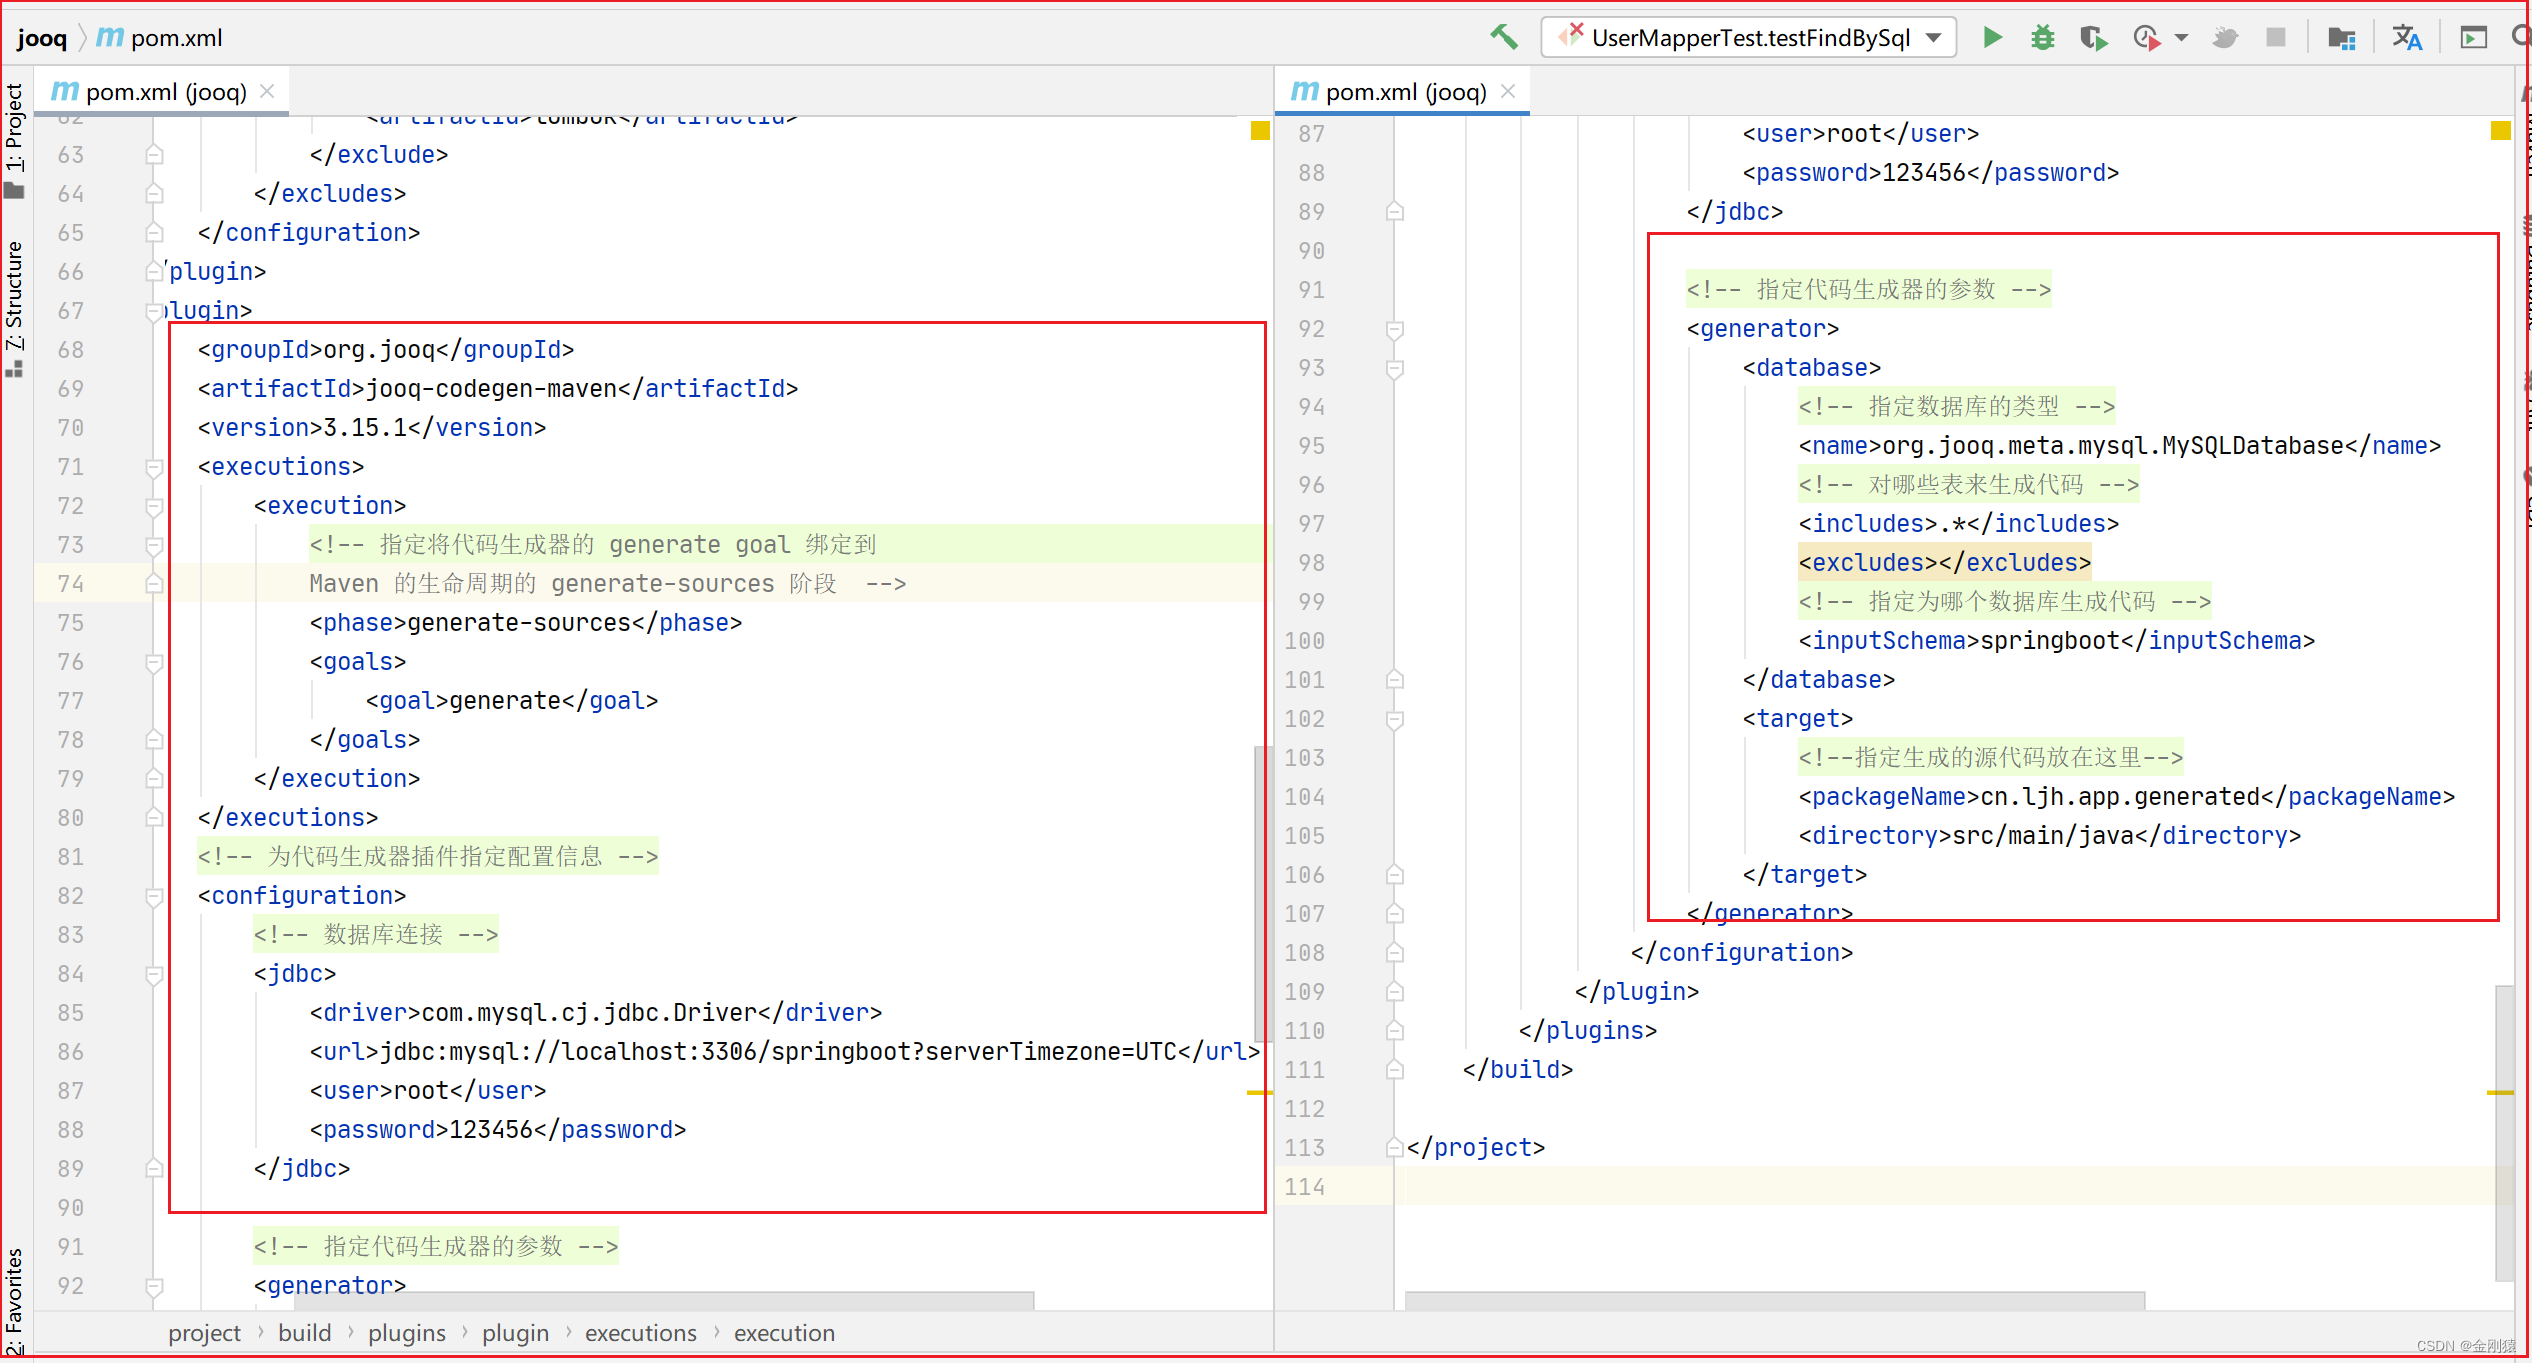
Task: Toggle the Favorites tool window
Action: (x=15, y=1295)
